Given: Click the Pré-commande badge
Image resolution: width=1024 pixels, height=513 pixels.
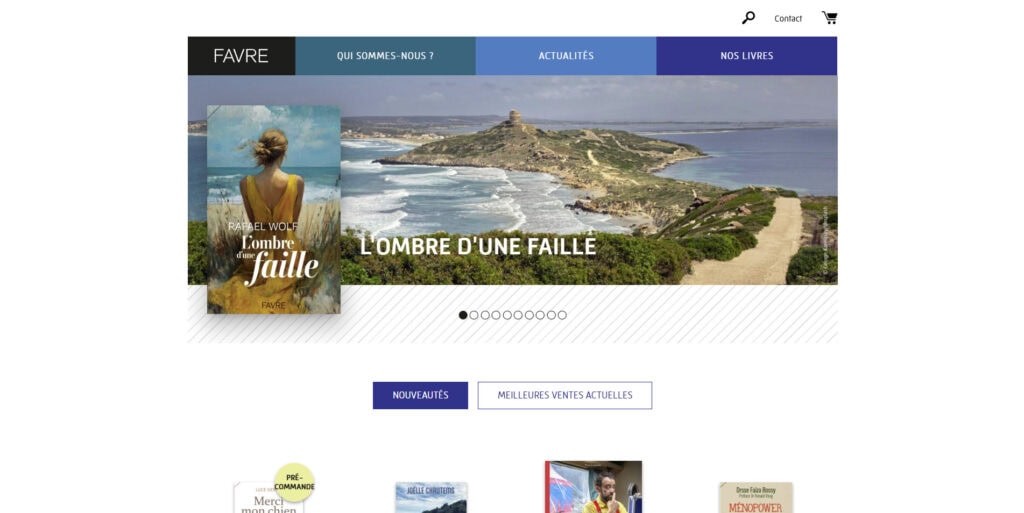Looking at the screenshot, I should pyautogui.click(x=294, y=482).
